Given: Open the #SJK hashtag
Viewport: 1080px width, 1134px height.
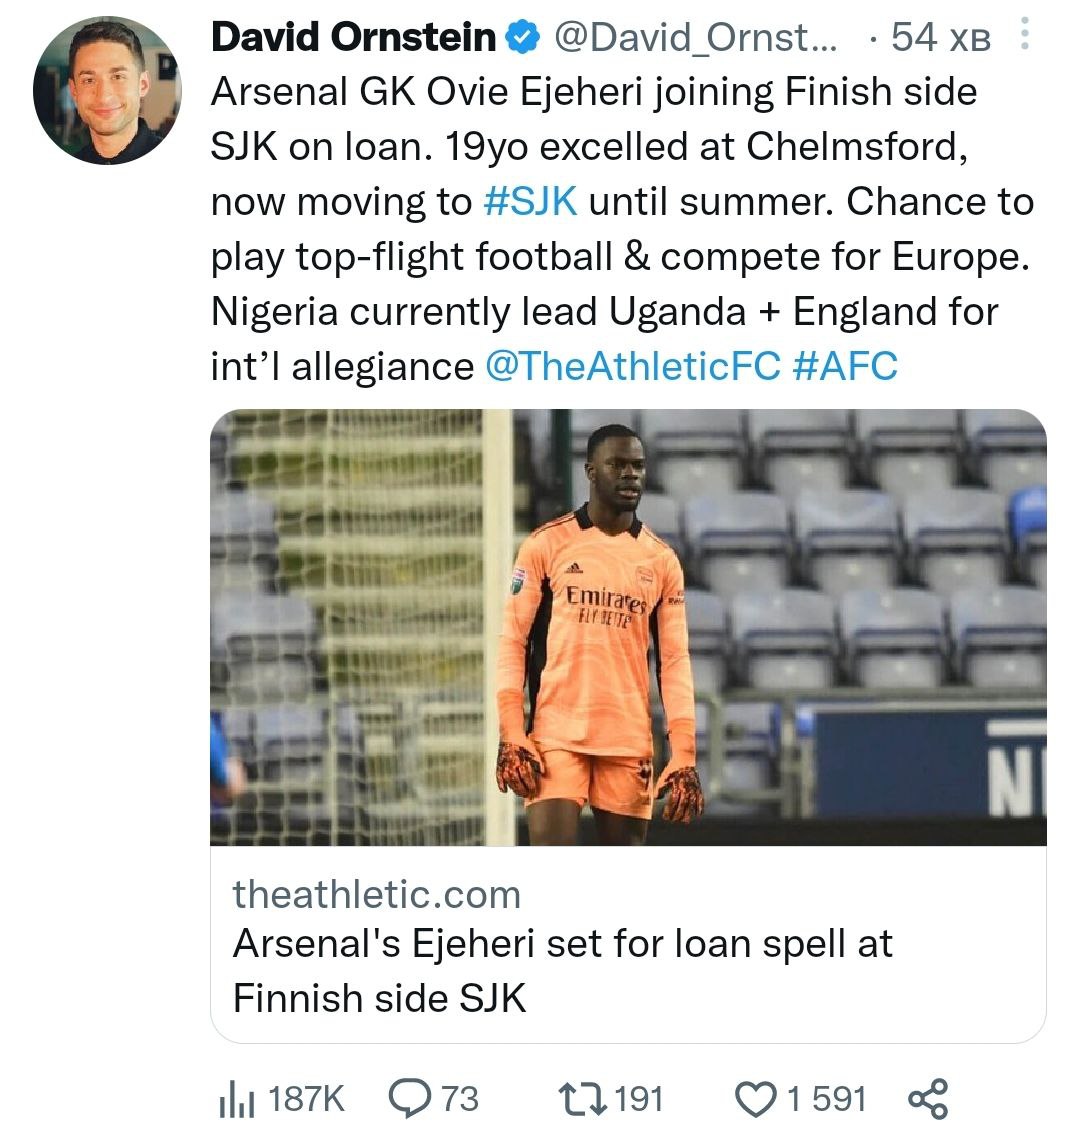Looking at the screenshot, I should pos(530,202).
